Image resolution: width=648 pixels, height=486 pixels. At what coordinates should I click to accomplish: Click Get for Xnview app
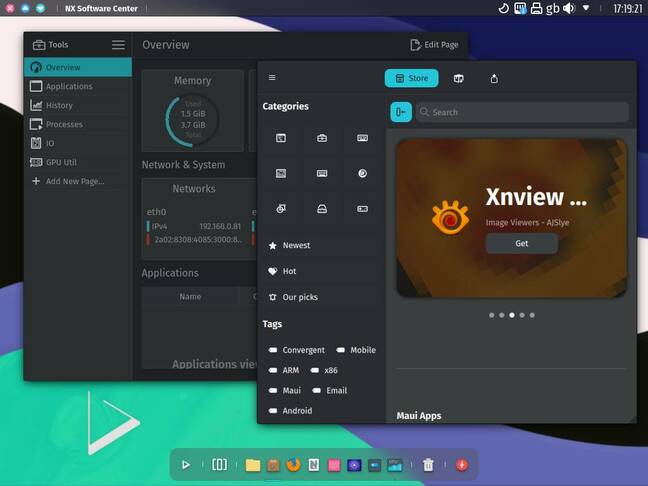(x=522, y=243)
